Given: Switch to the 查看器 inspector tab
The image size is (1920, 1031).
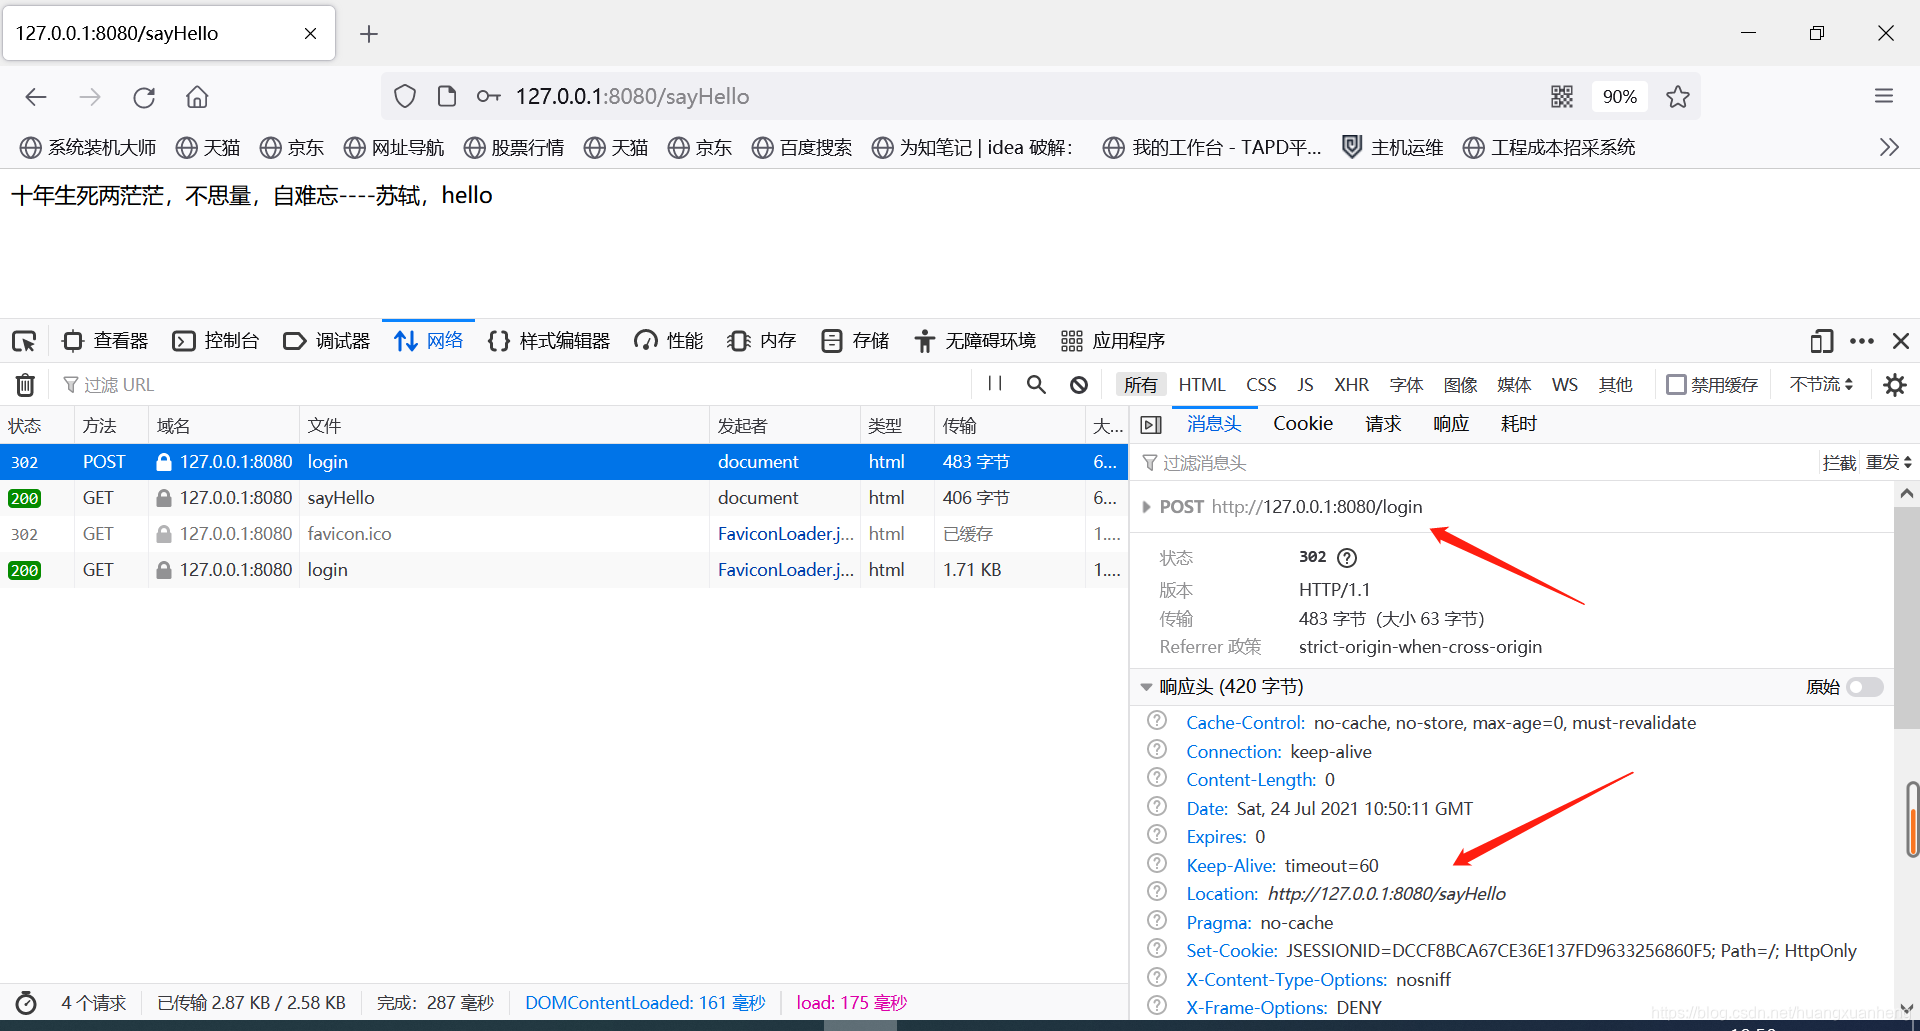Looking at the screenshot, I should [x=105, y=341].
